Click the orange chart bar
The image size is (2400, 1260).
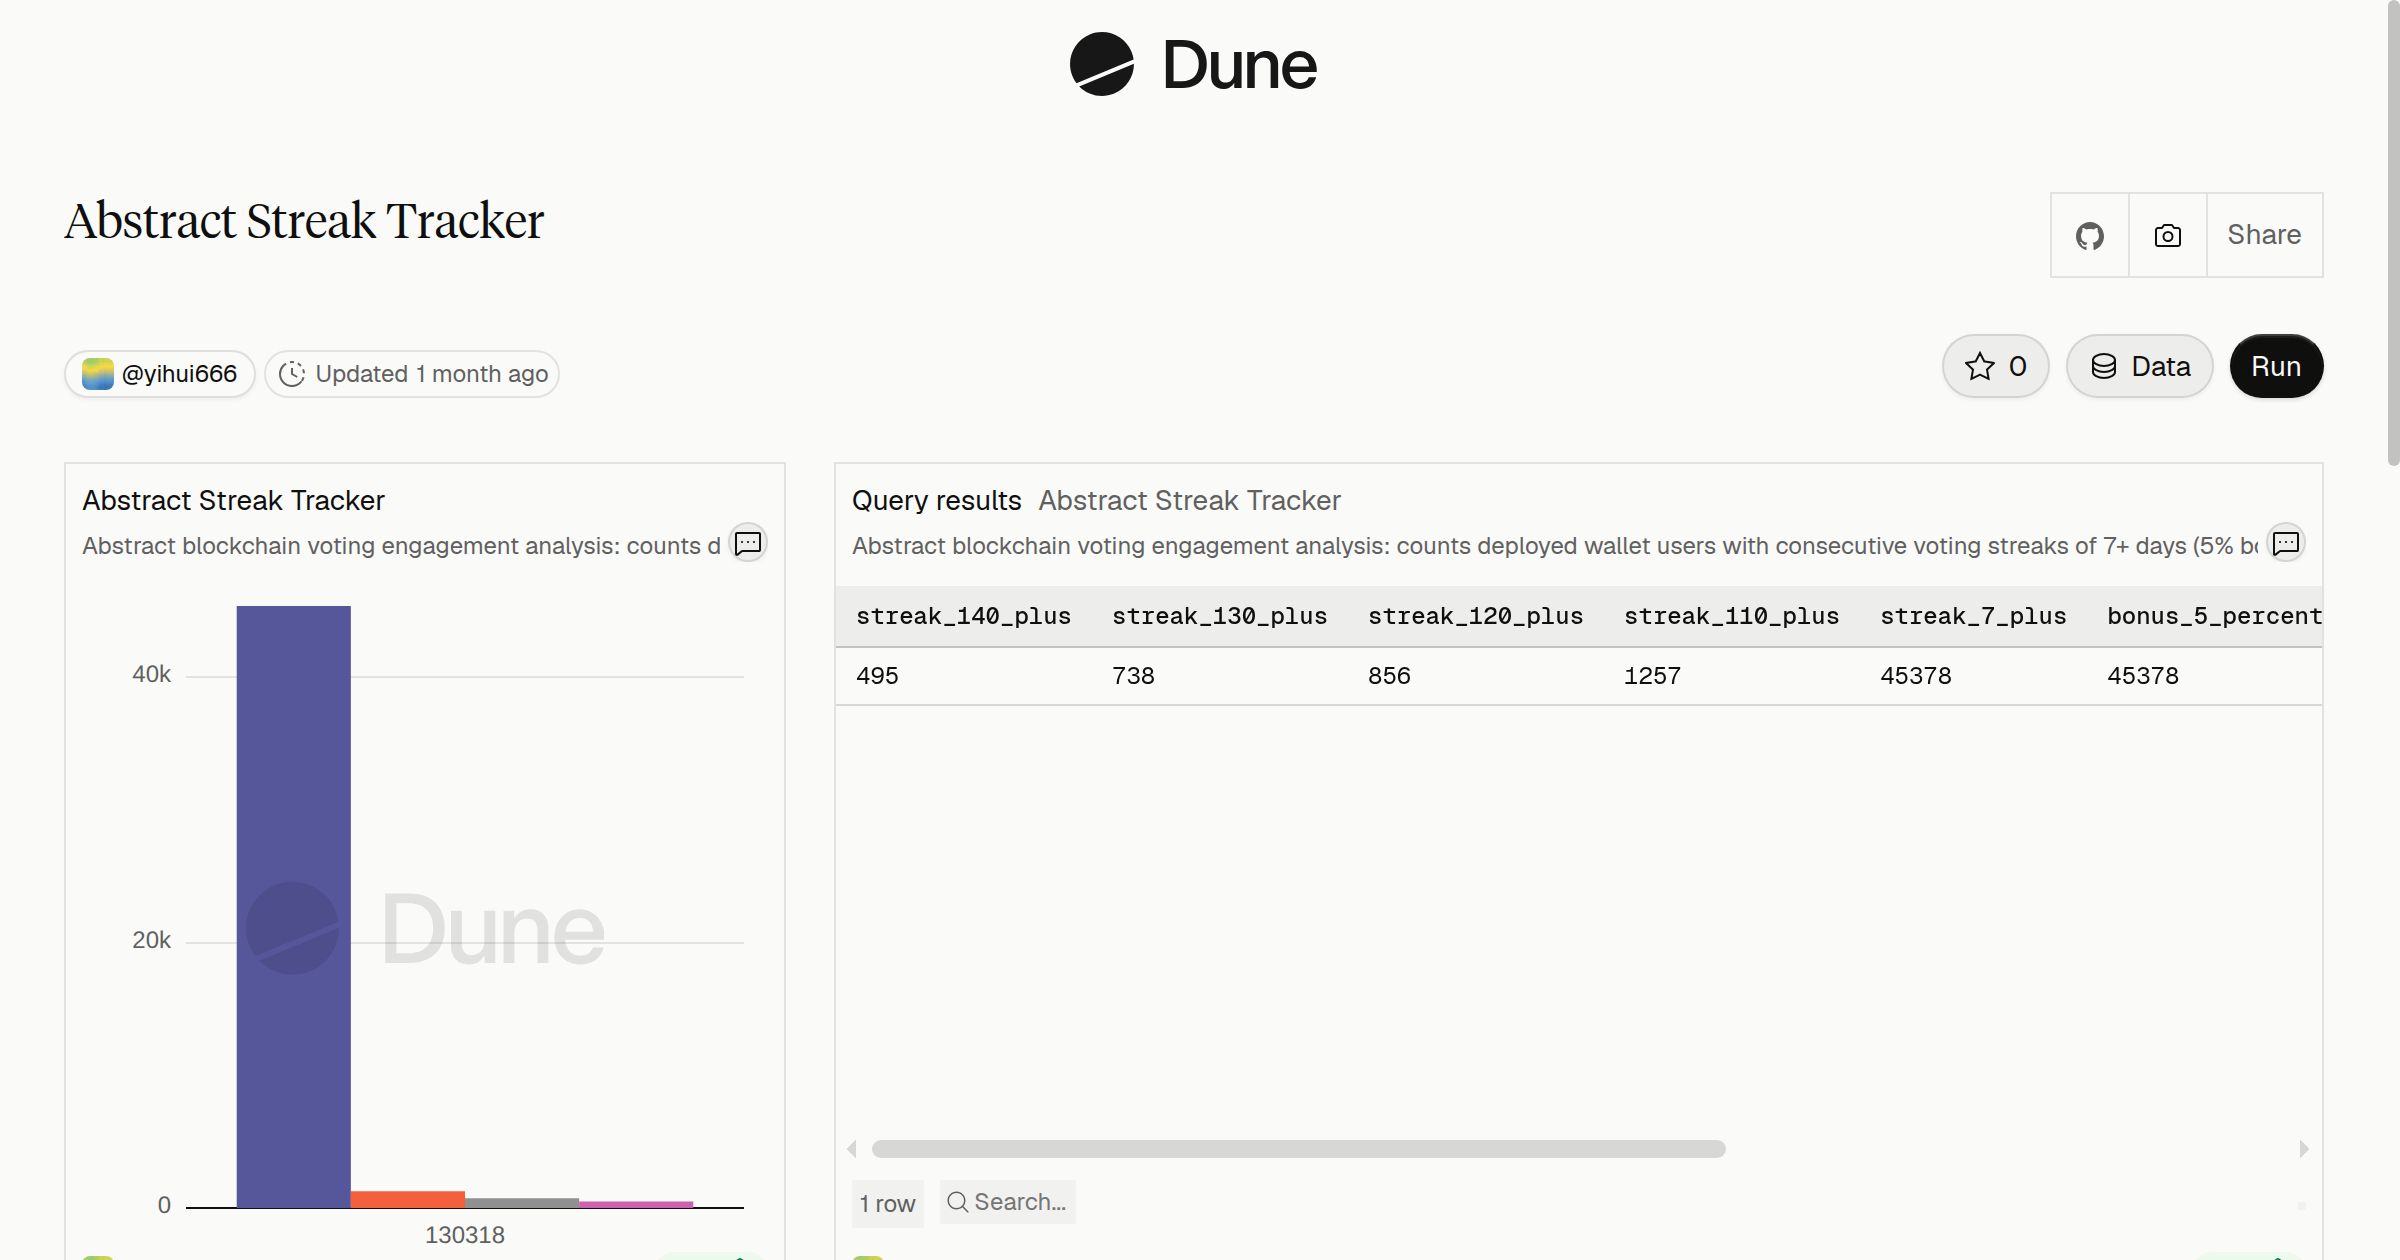point(407,1199)
